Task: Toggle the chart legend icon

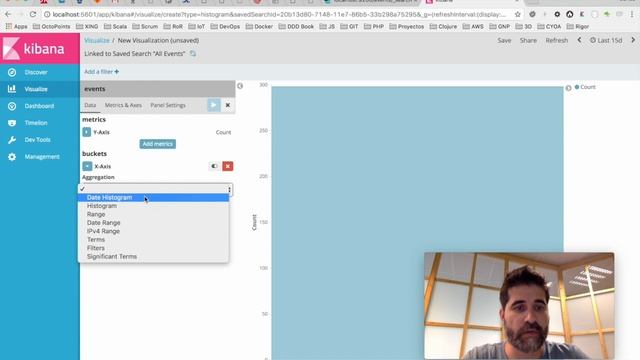Action: pos(569,88)
